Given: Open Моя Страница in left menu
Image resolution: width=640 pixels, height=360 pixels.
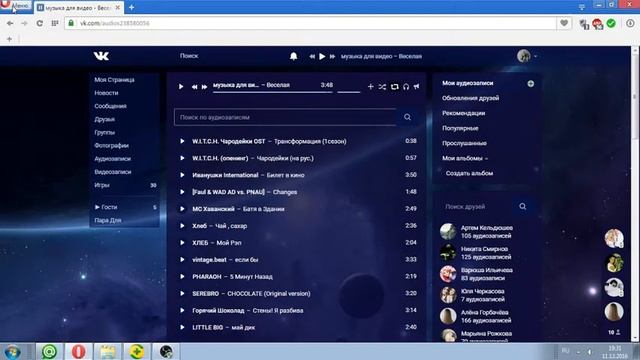Looking at the screenshot, I should coord(114,80).
